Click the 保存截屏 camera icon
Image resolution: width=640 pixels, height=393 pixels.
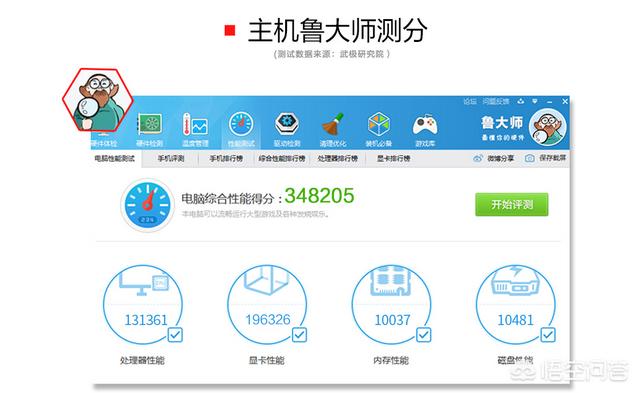(529, 158)
